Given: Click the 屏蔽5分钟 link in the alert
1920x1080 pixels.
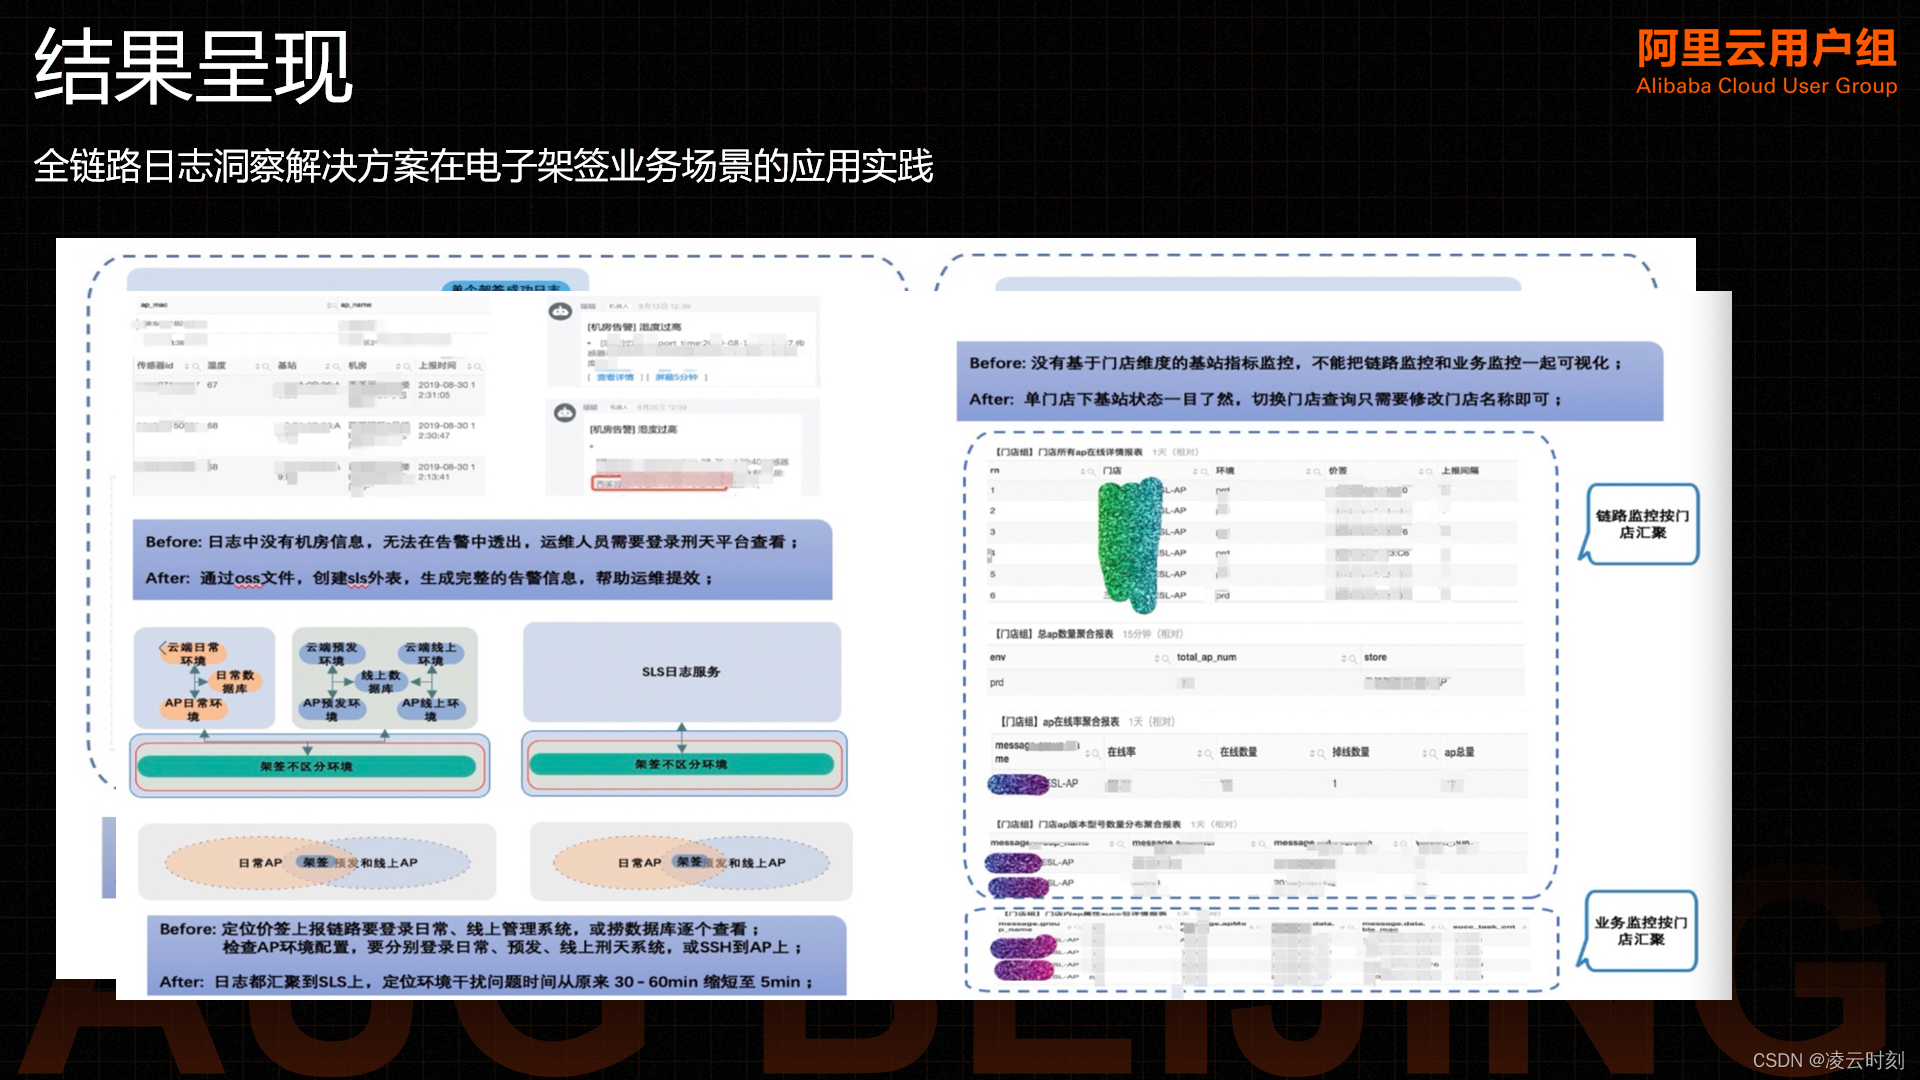Looking at the screenshot, I should (677, 377).
